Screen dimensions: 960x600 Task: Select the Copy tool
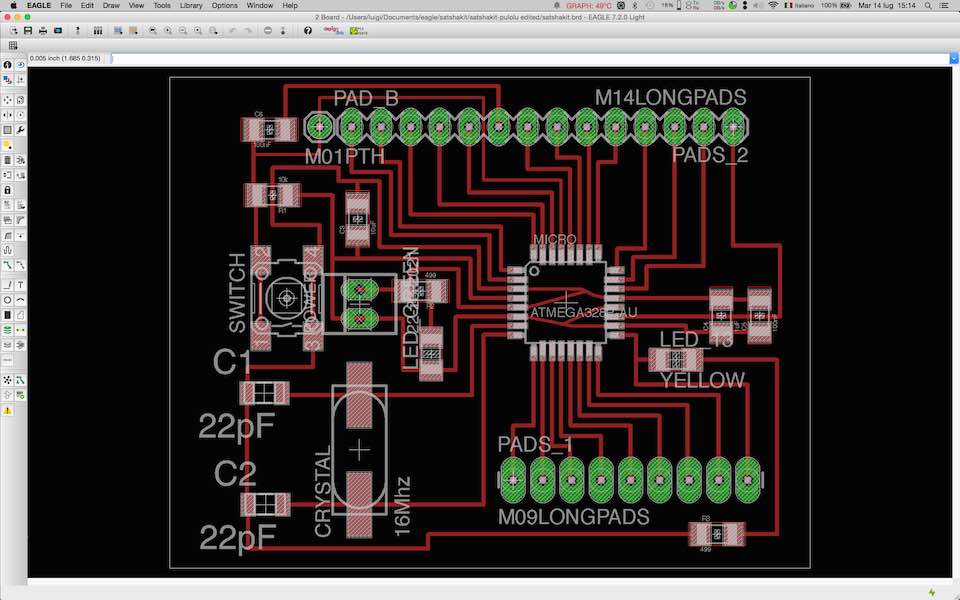pyautogui.click(x=20, y=99)
